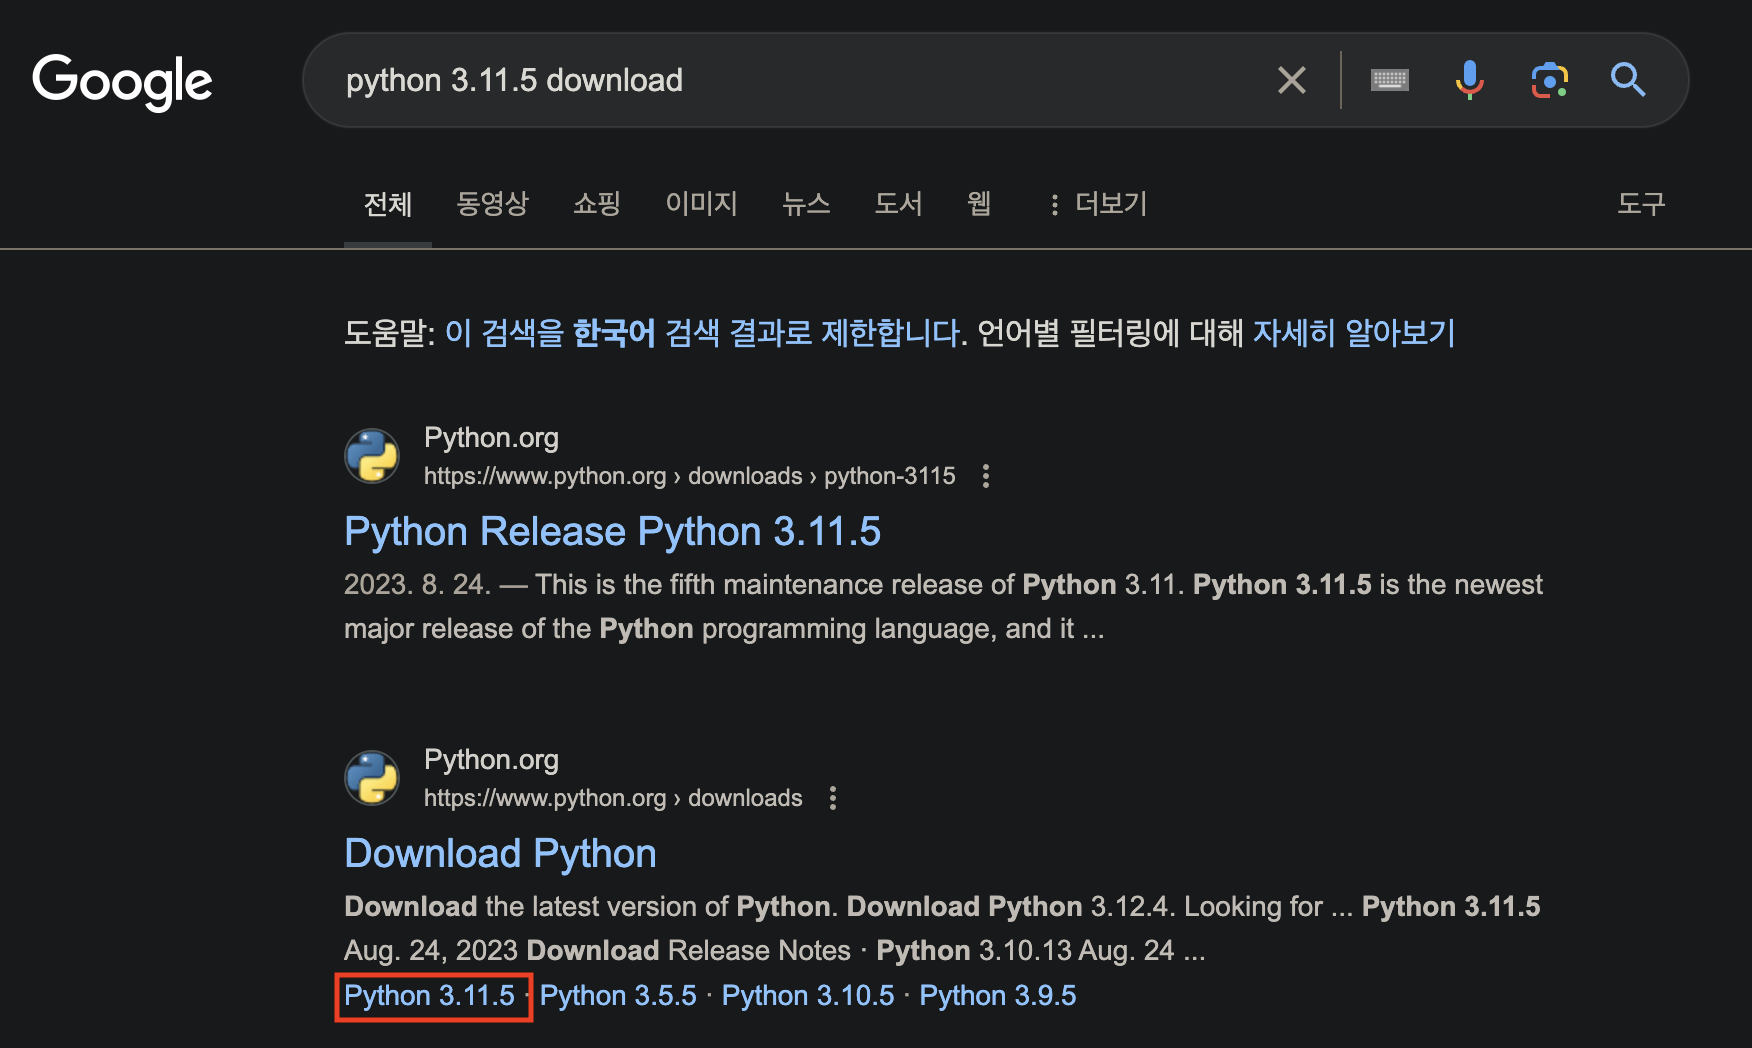The height and width of the screenshot is (1048, 1752).
Task: Start voice search with microphone icon
Action: tap(1469, 80)
